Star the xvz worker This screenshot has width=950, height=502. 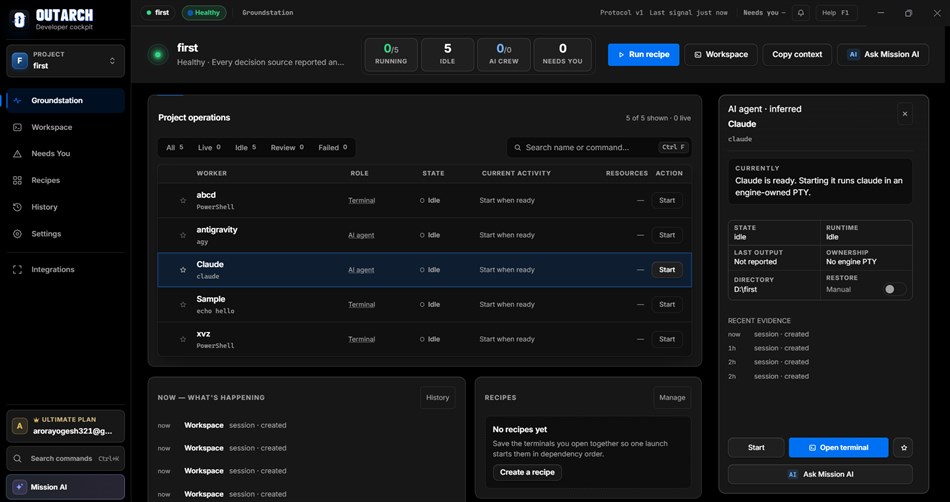pyautogui.click(x=183, y=340)
